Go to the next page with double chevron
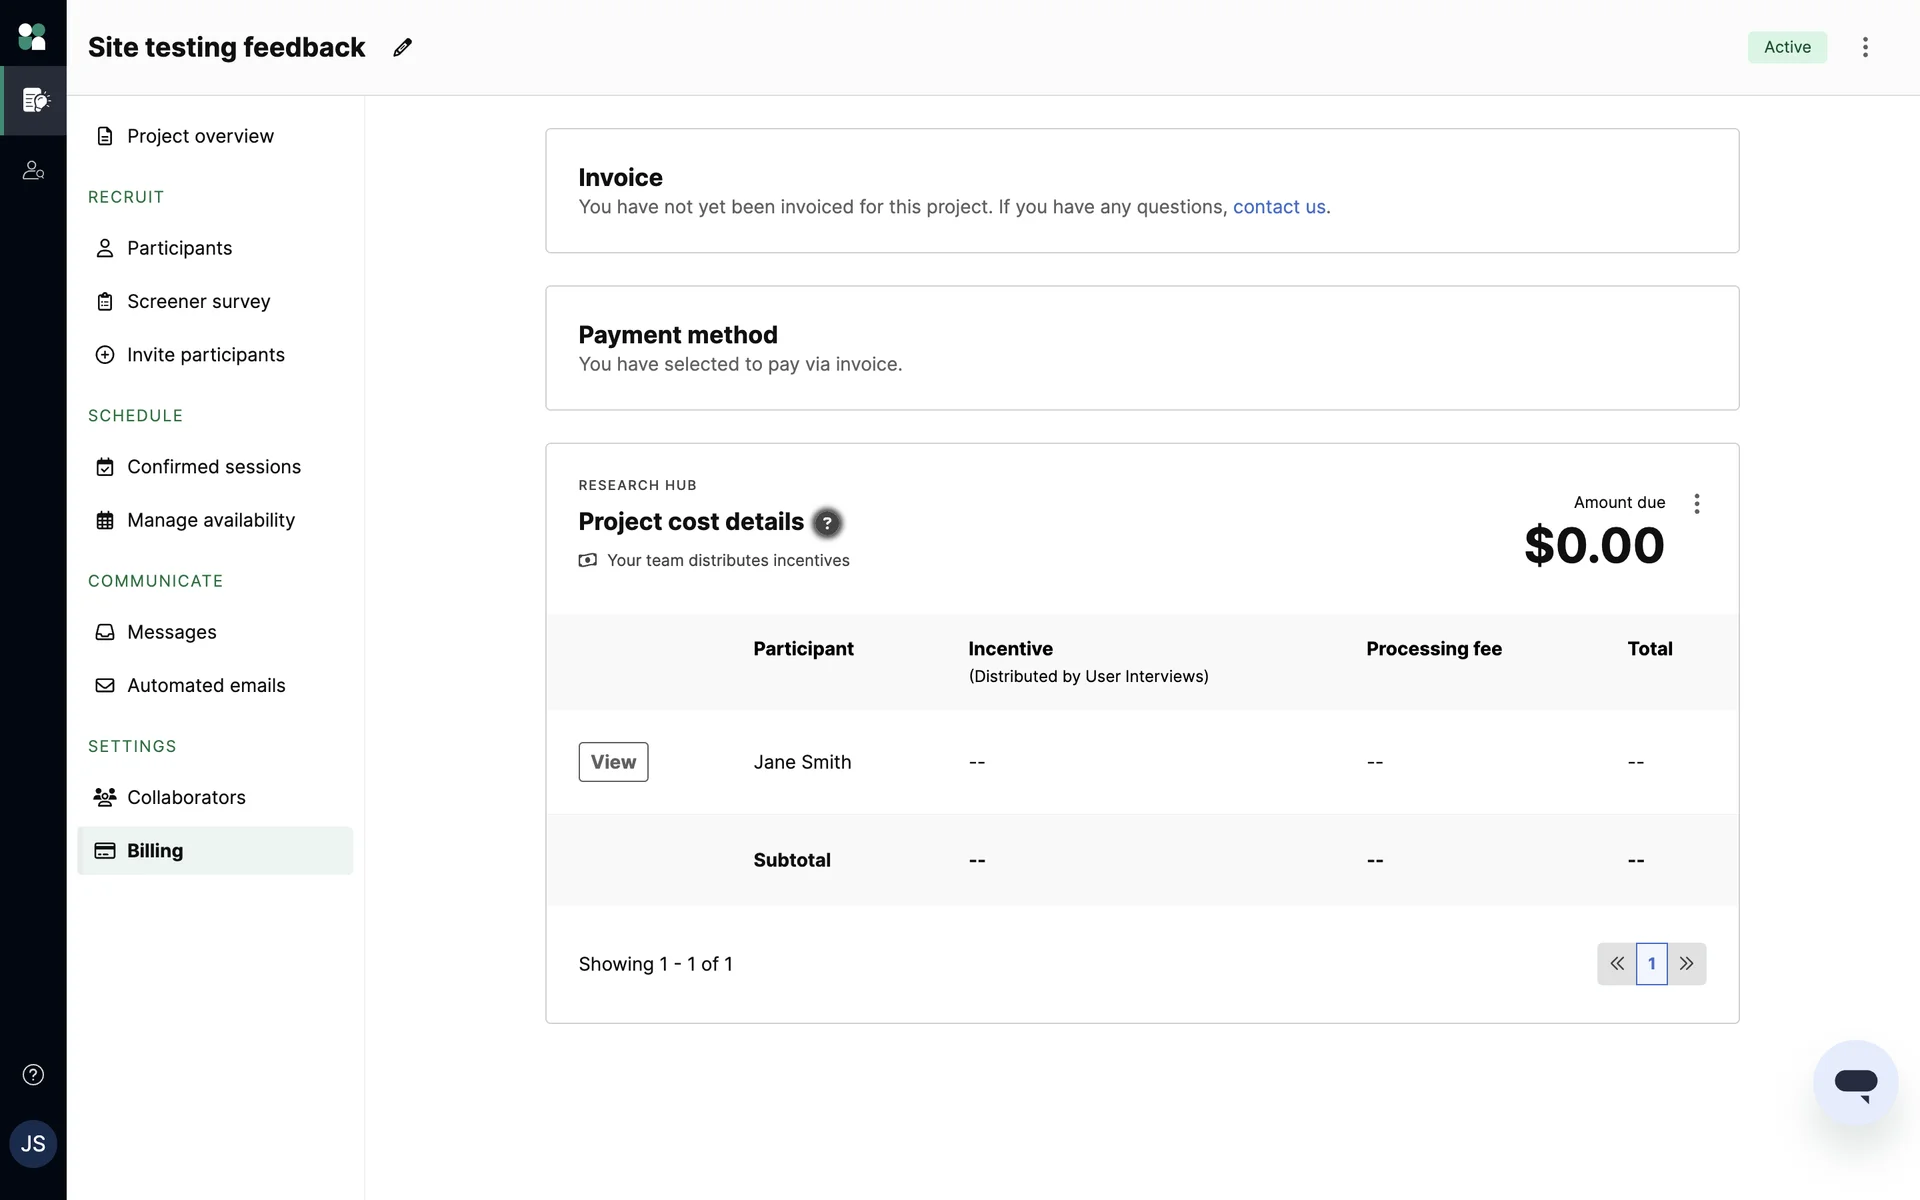 click(x=1687, y=964)
